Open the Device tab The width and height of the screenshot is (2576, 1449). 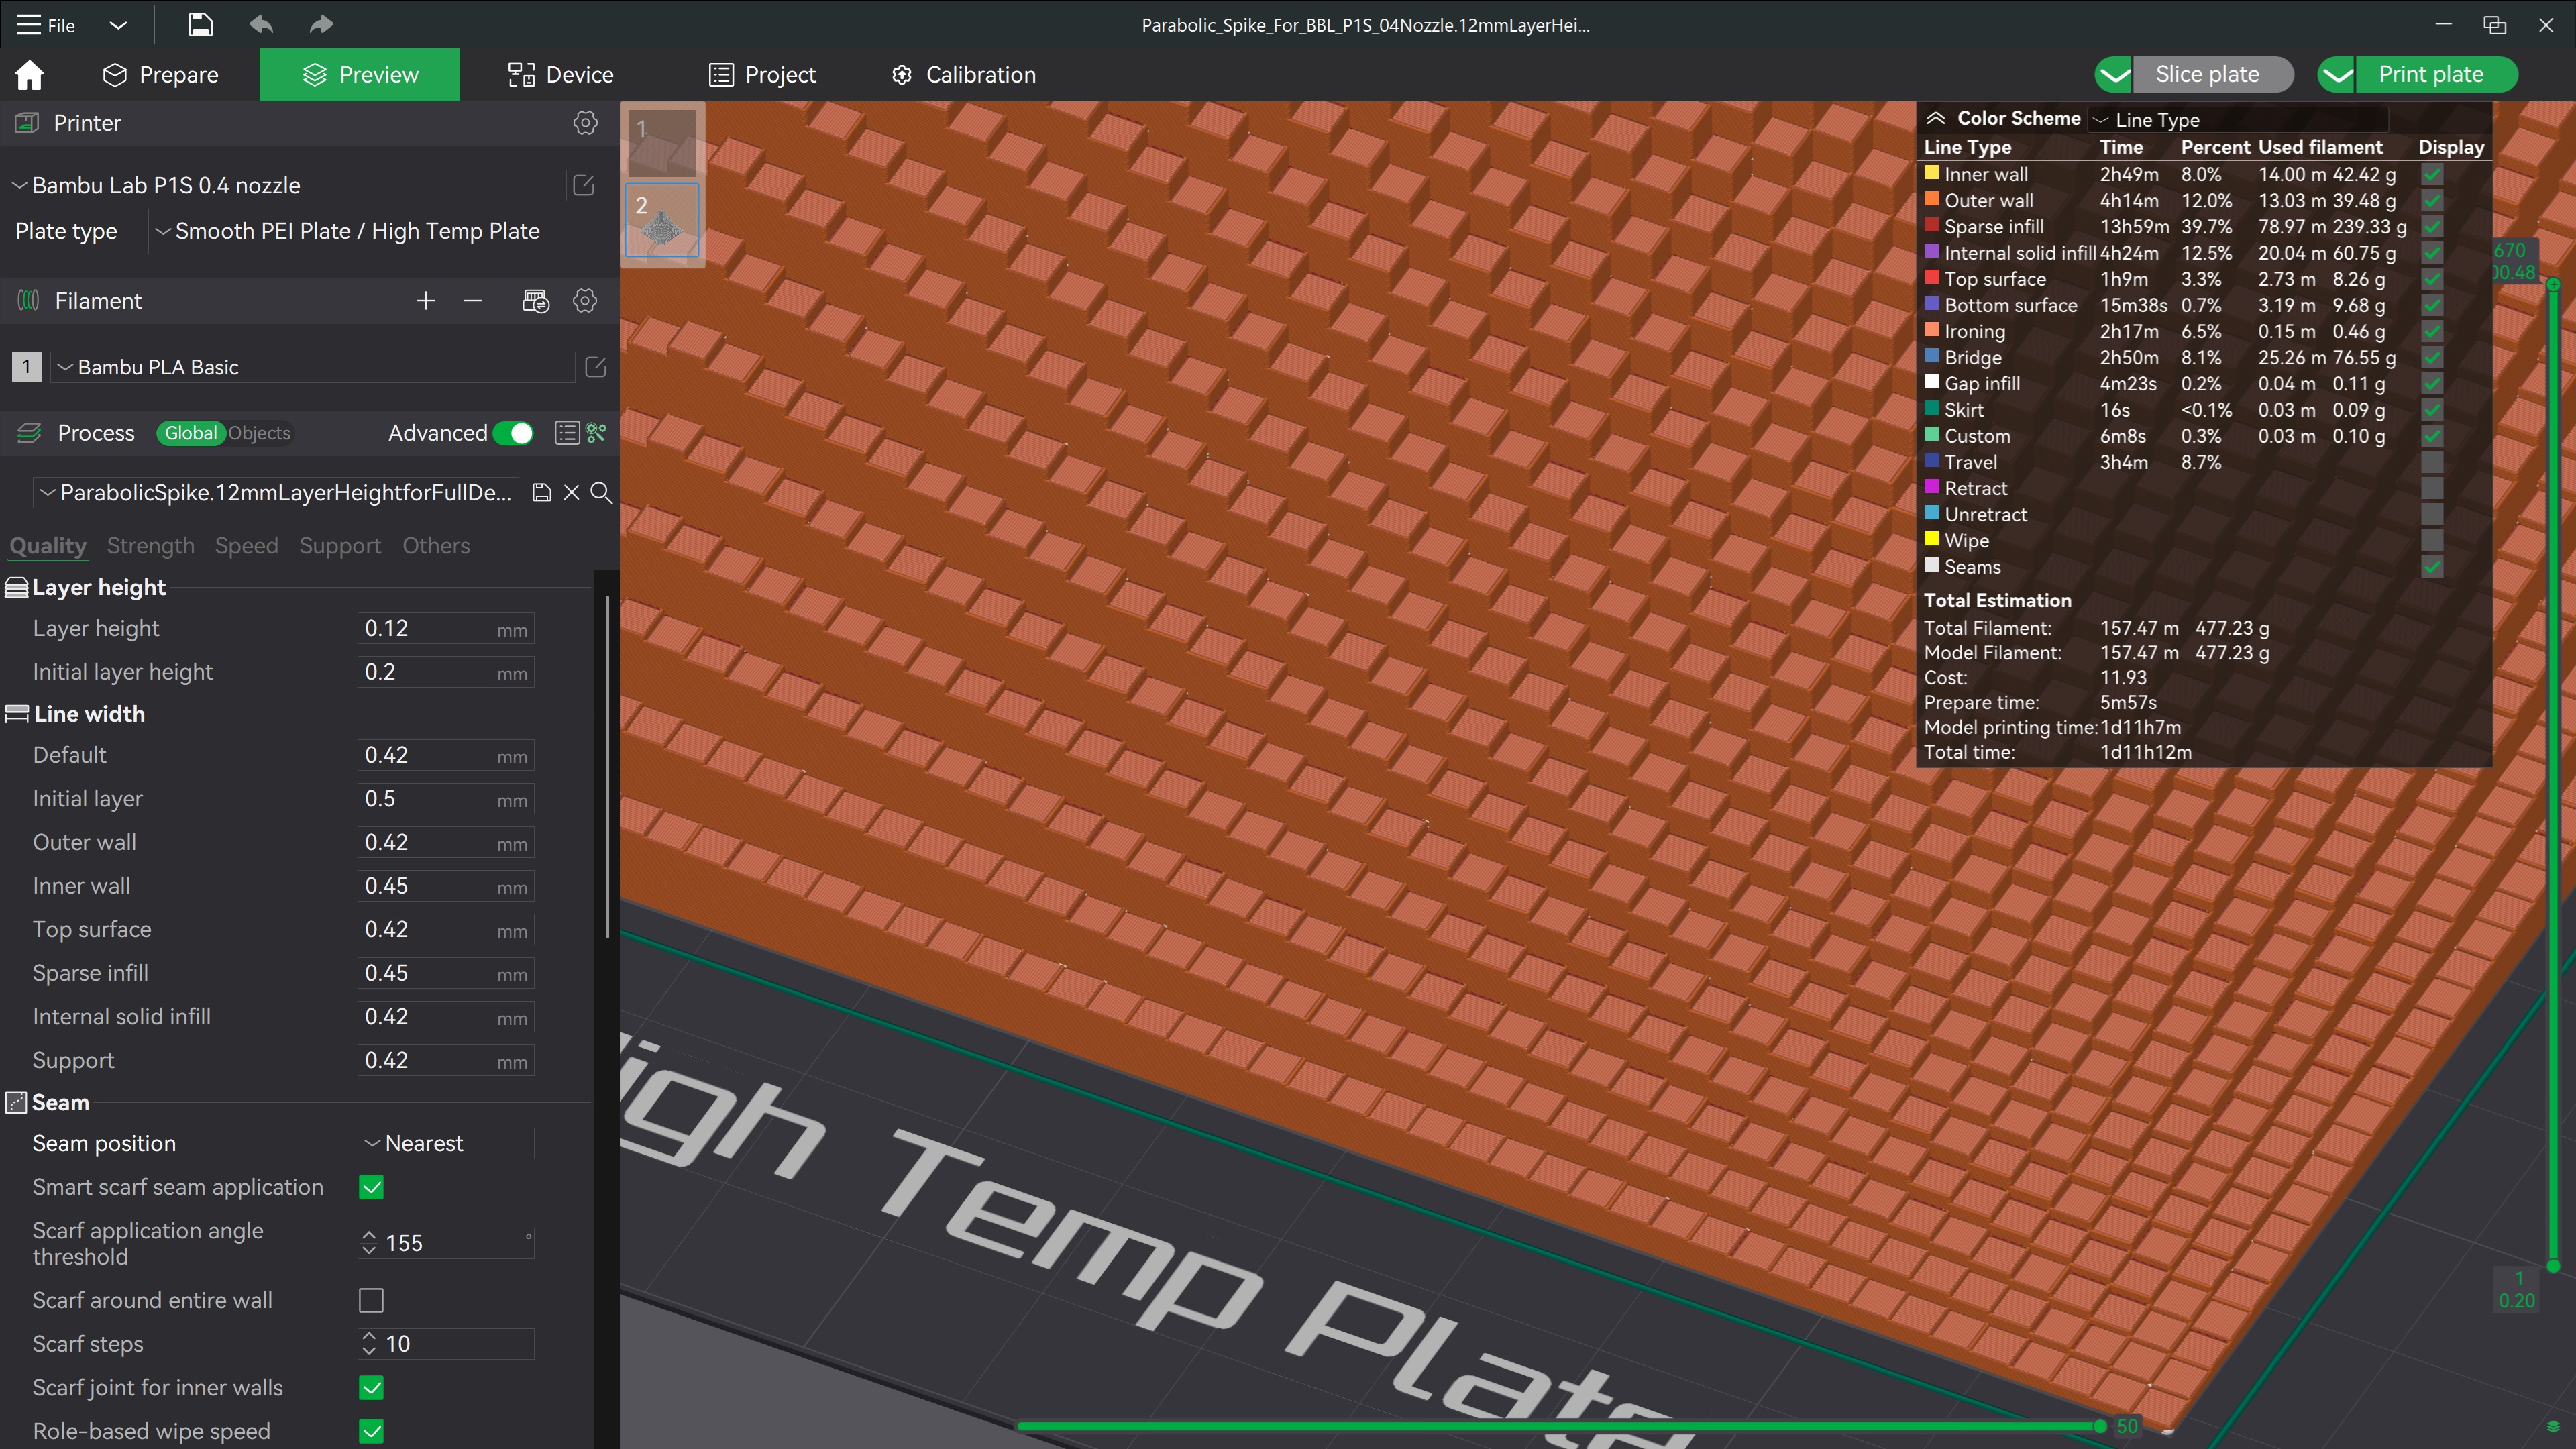click(560, 75)
